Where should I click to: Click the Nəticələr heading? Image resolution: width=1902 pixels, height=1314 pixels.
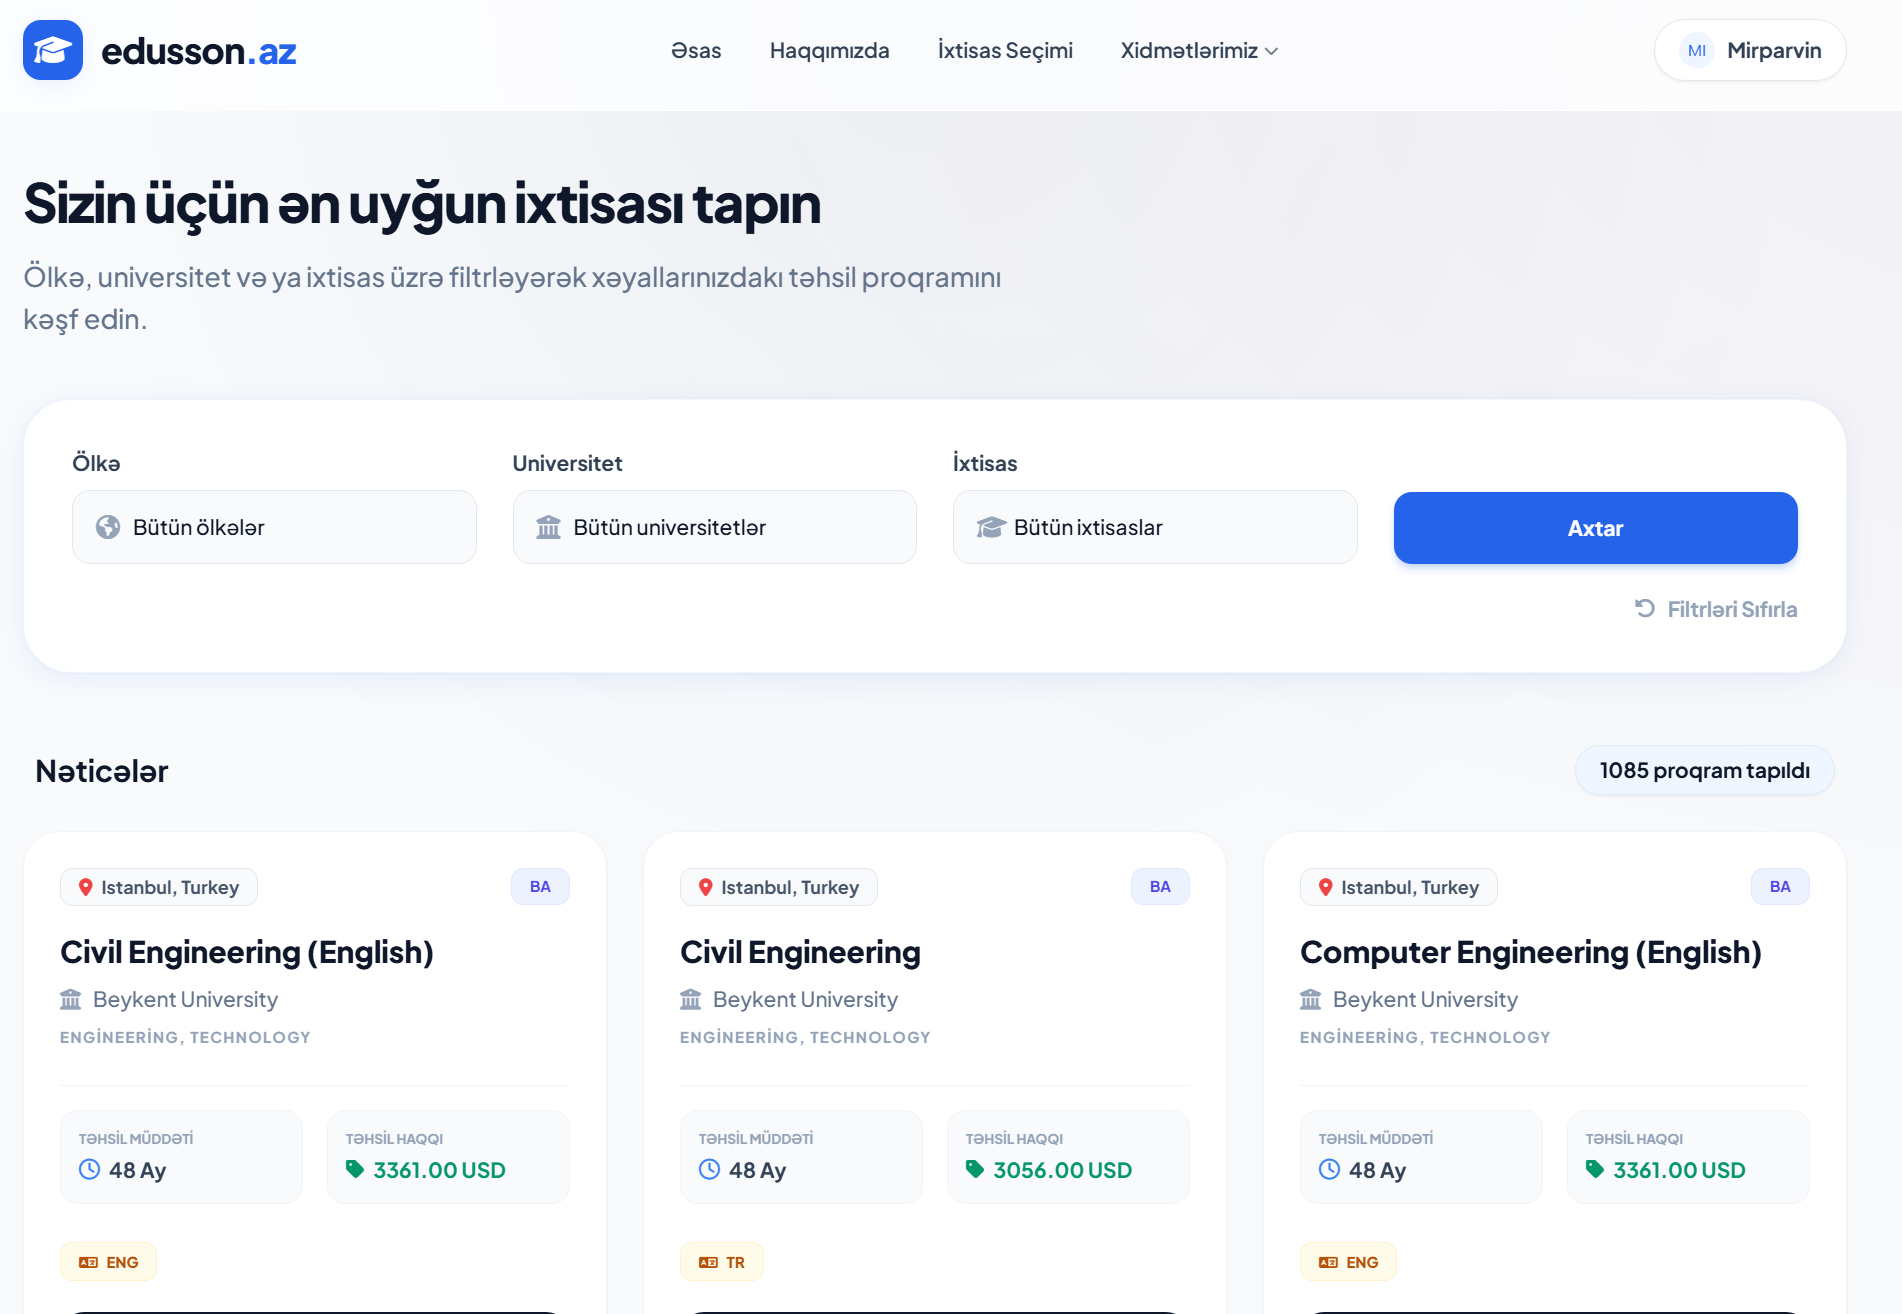click(x=102, y=771)
